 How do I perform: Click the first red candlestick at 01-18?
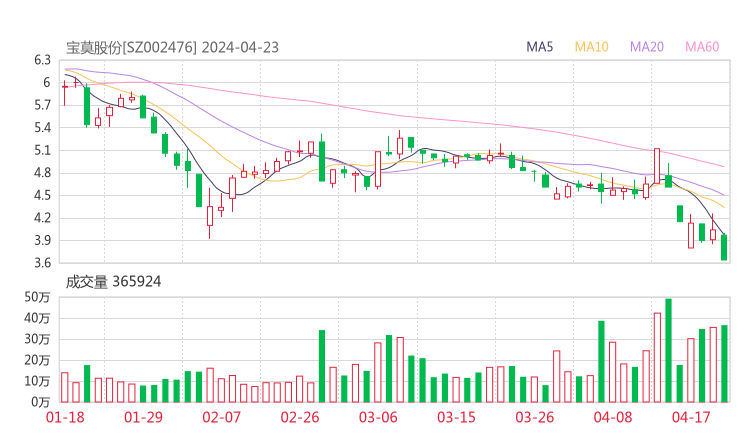coord(65,93)
